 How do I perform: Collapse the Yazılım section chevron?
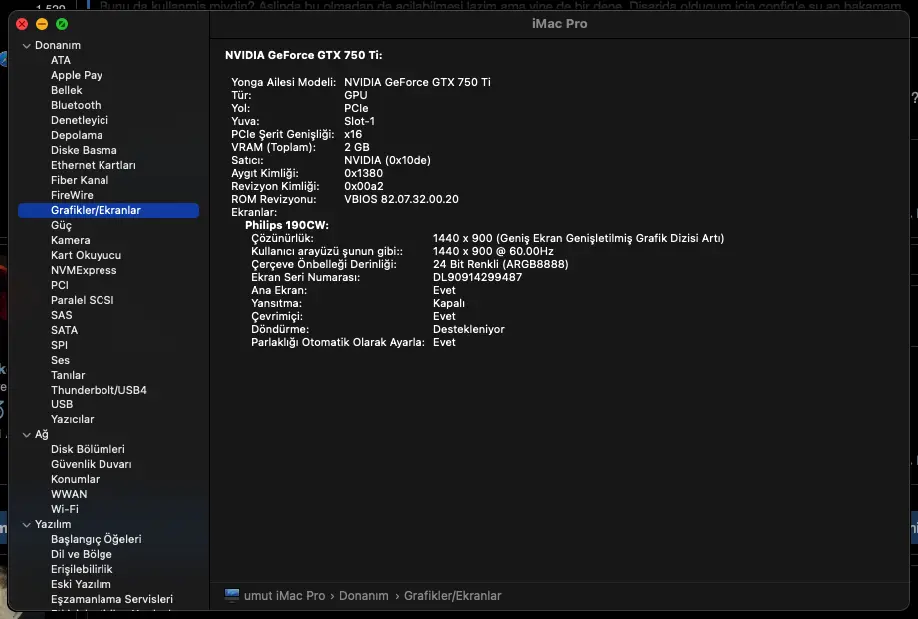pos(26,525)
